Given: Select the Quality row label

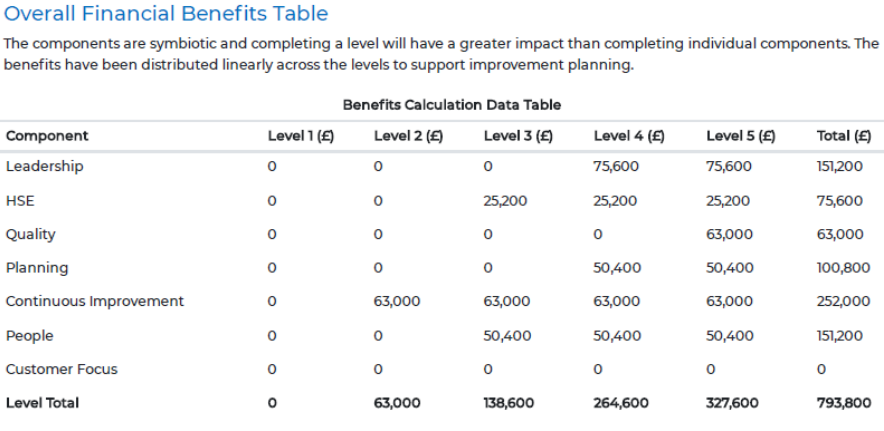Looking at the screenshot, I should point(31,234).
